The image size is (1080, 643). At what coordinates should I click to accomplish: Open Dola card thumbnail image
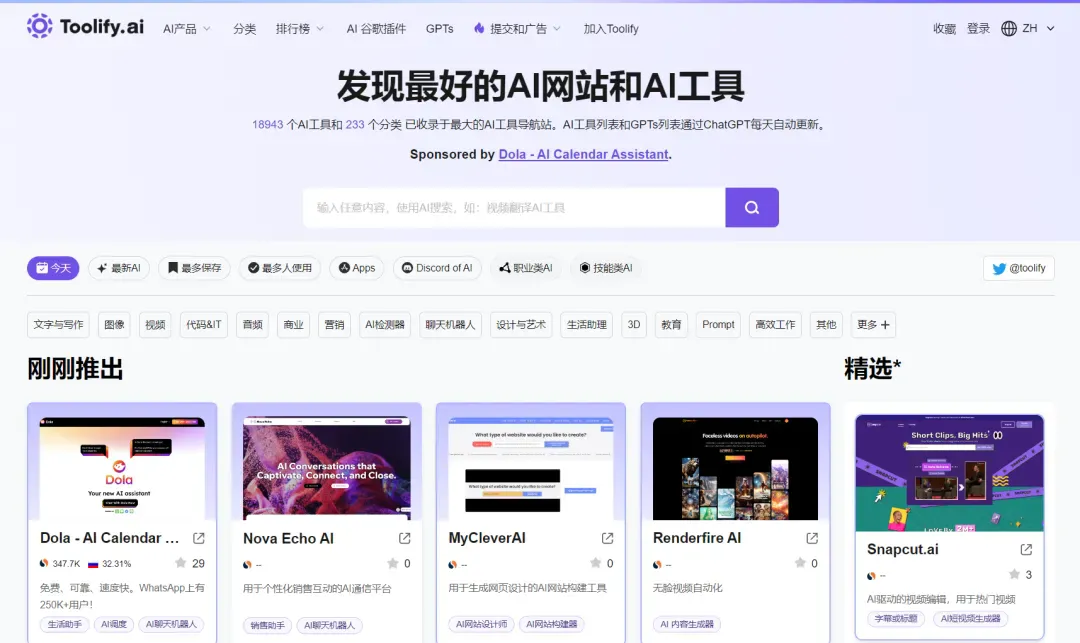tap(122, 468)
